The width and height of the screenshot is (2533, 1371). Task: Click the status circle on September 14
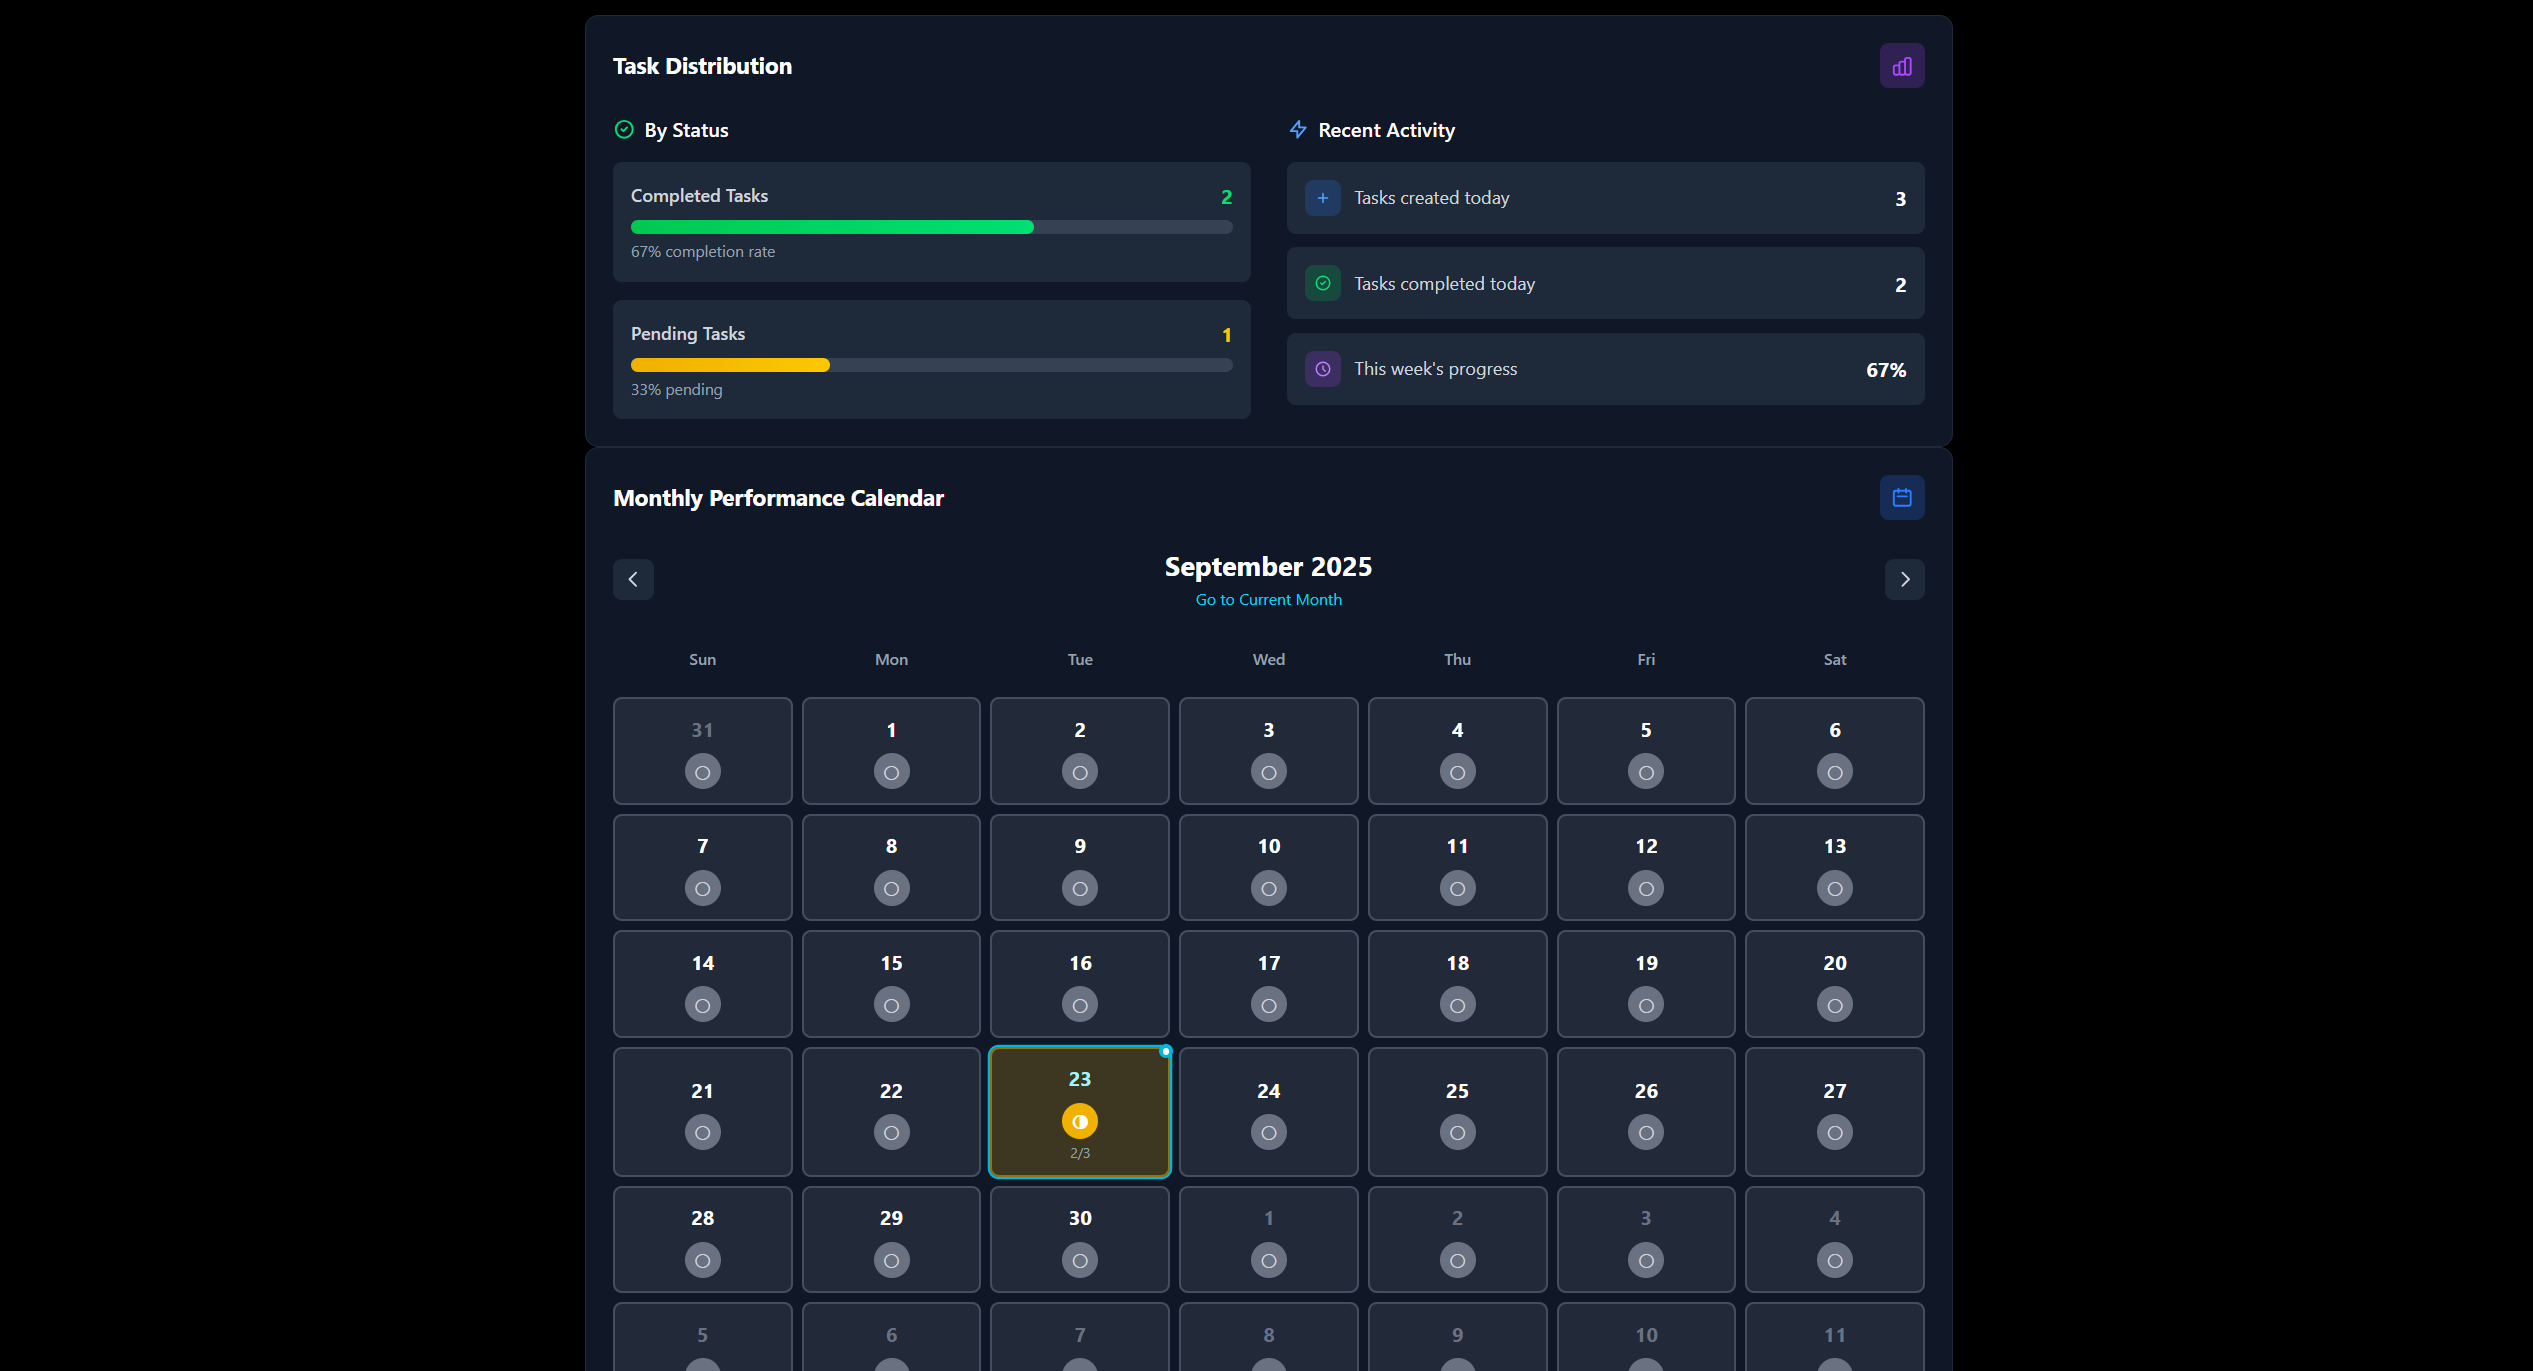702,1005
